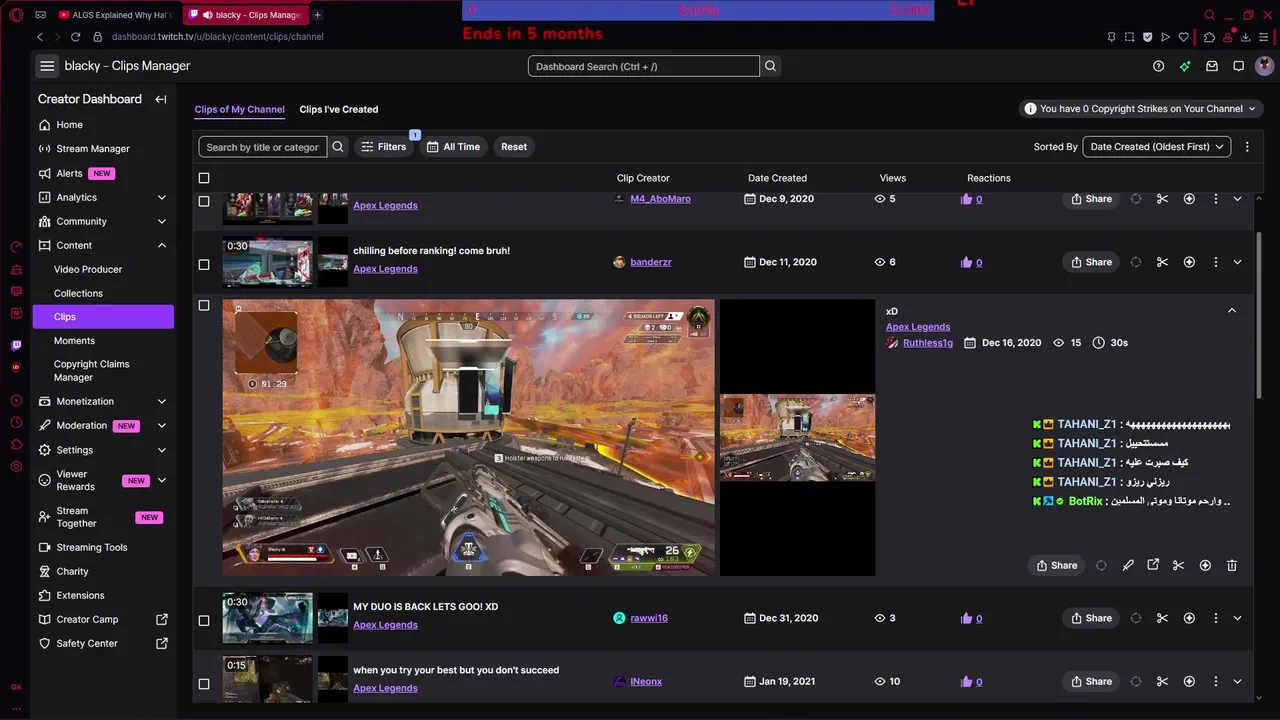Edit the xD clip title pencil
Screen dimensions: 1280x720
(1128, 565)
